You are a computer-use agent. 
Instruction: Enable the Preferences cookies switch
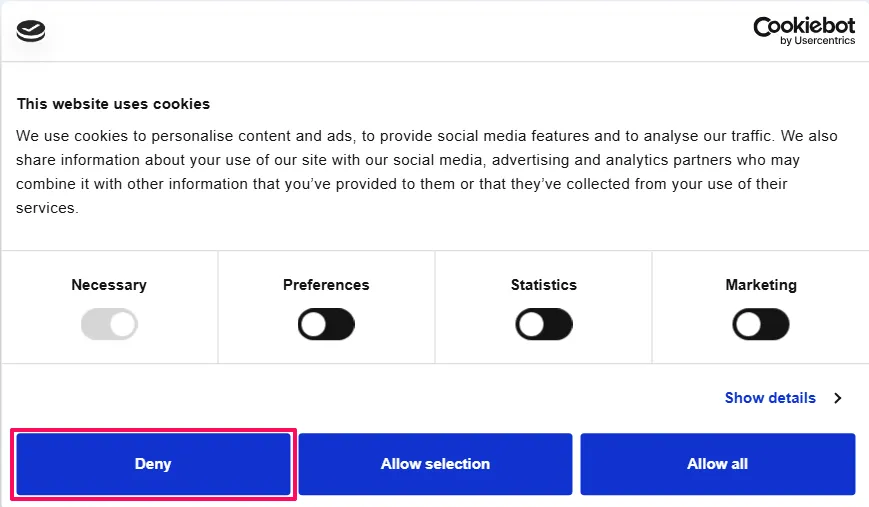[x=326, y=324]
